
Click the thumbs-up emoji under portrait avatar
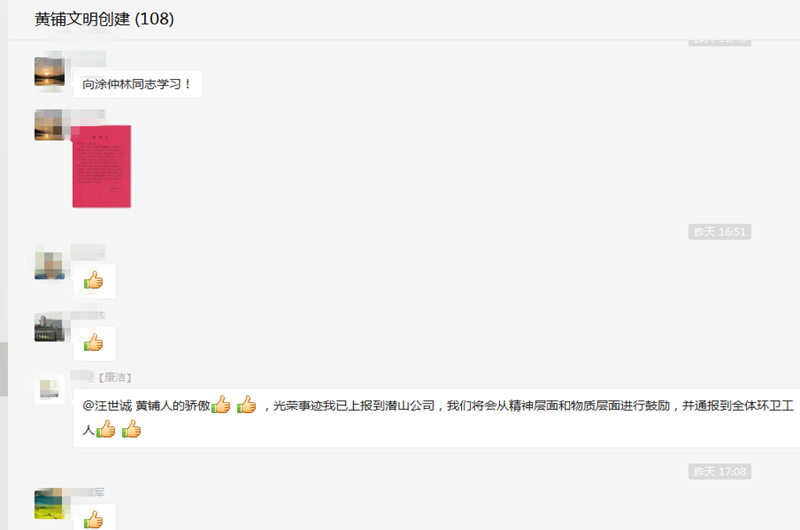click(x=94, y=281)
